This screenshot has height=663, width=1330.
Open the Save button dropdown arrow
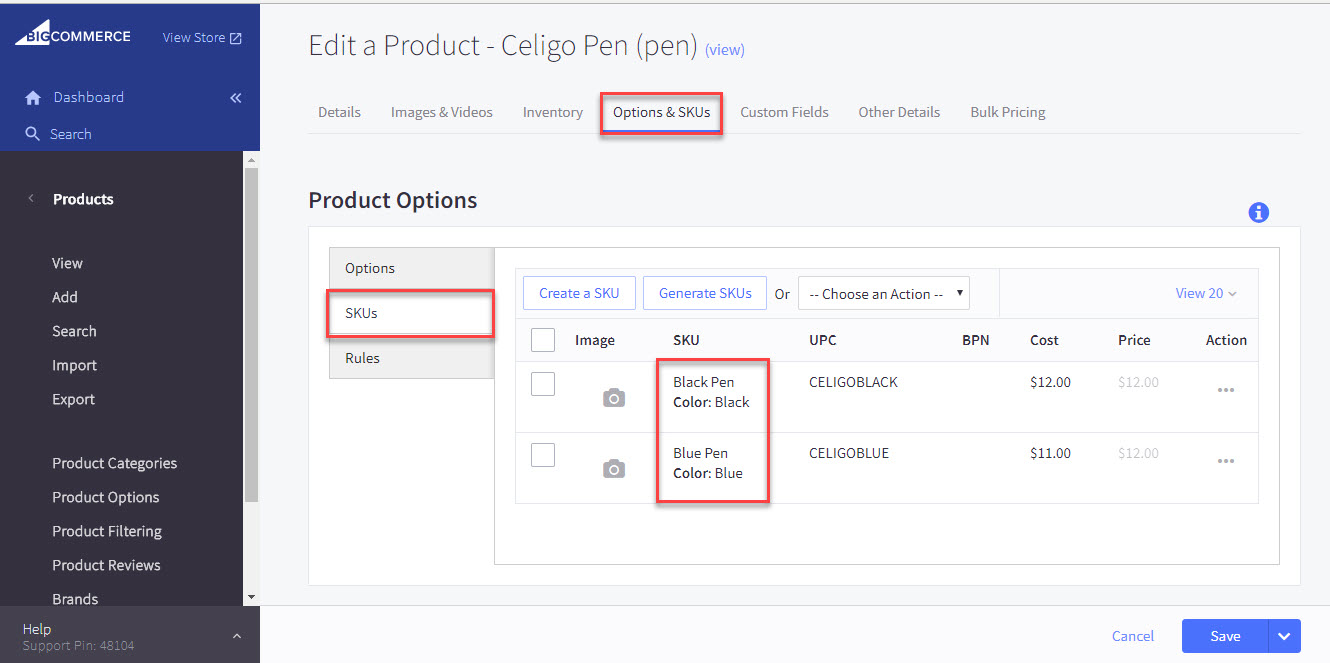point(1285,636)
